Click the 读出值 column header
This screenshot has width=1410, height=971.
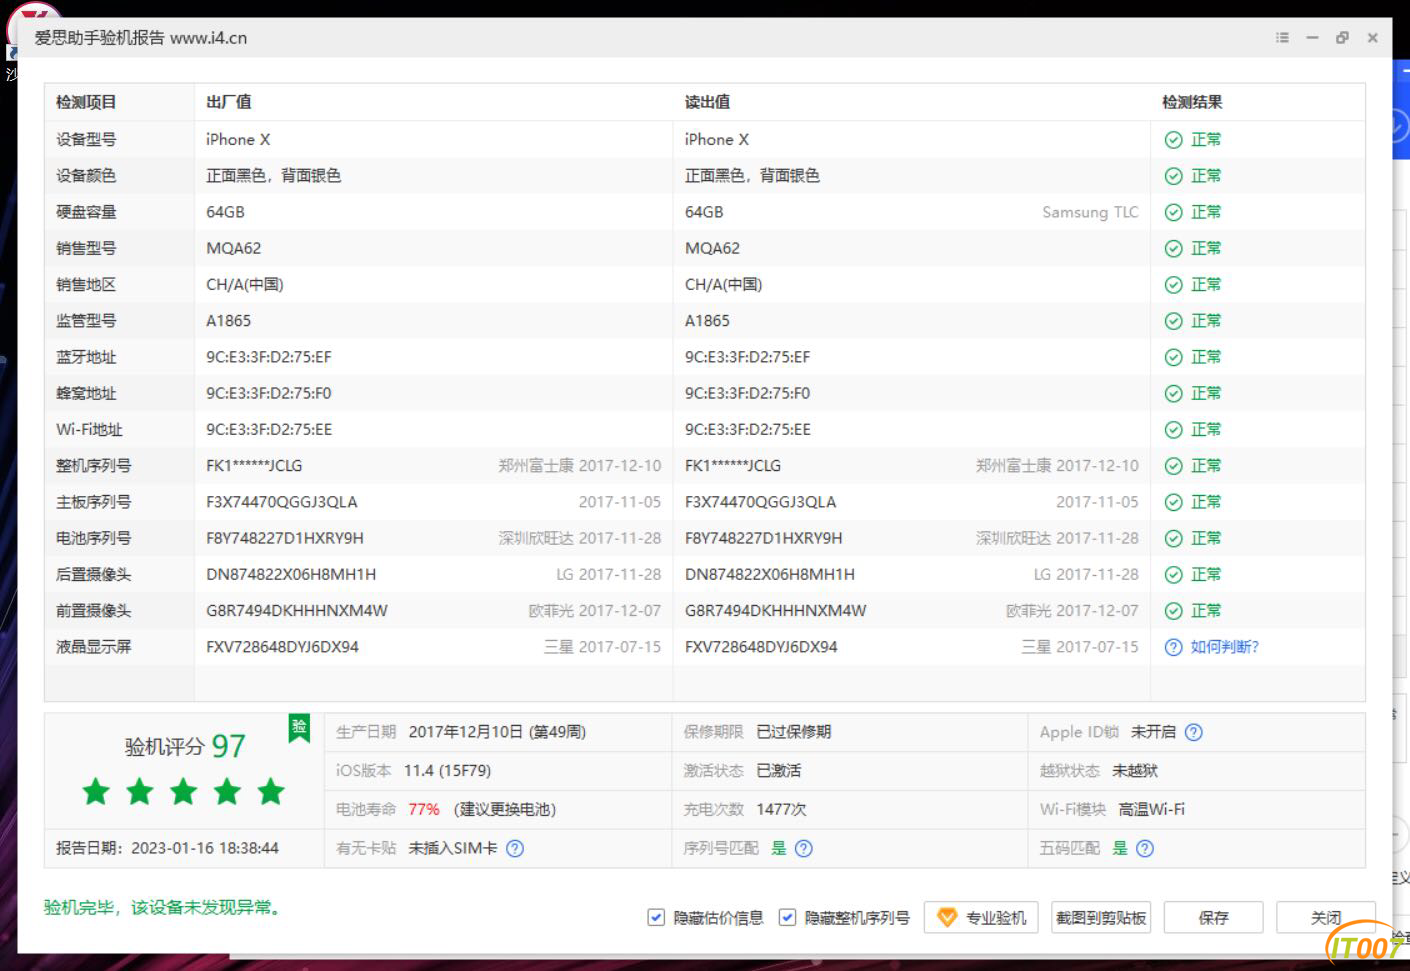pos(707,102)
